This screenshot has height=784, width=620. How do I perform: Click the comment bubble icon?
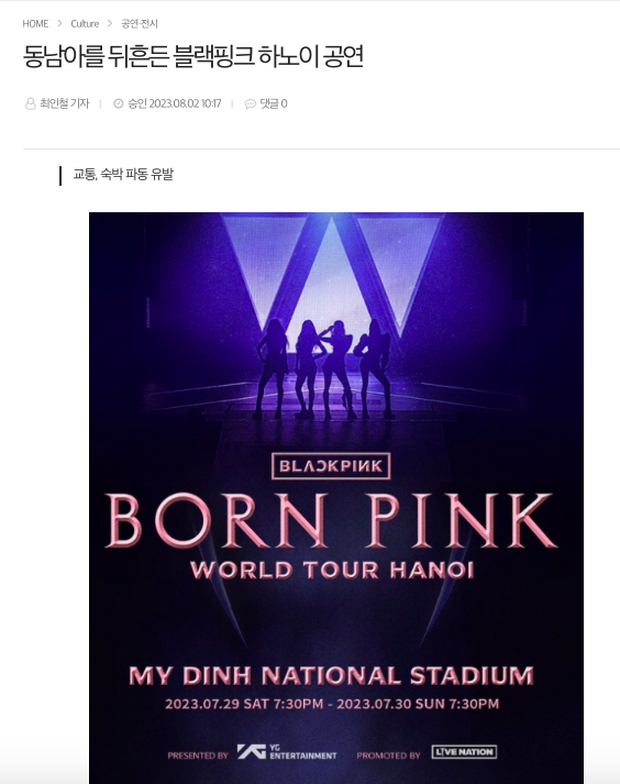[x=250, y=104]
